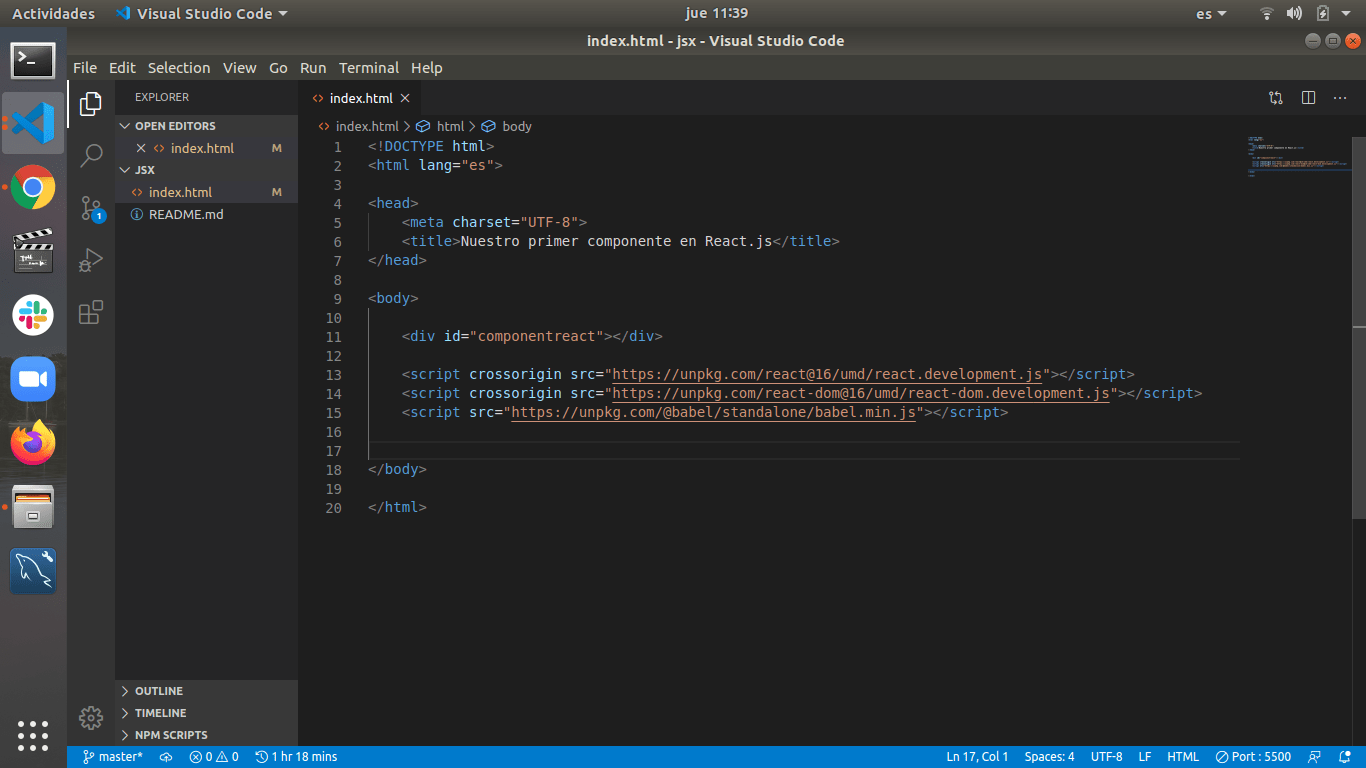Image resolution: width=1366 pixels, height=768 pixels.
Task: Change file encoding via UTF-8
Action: 1106,757
